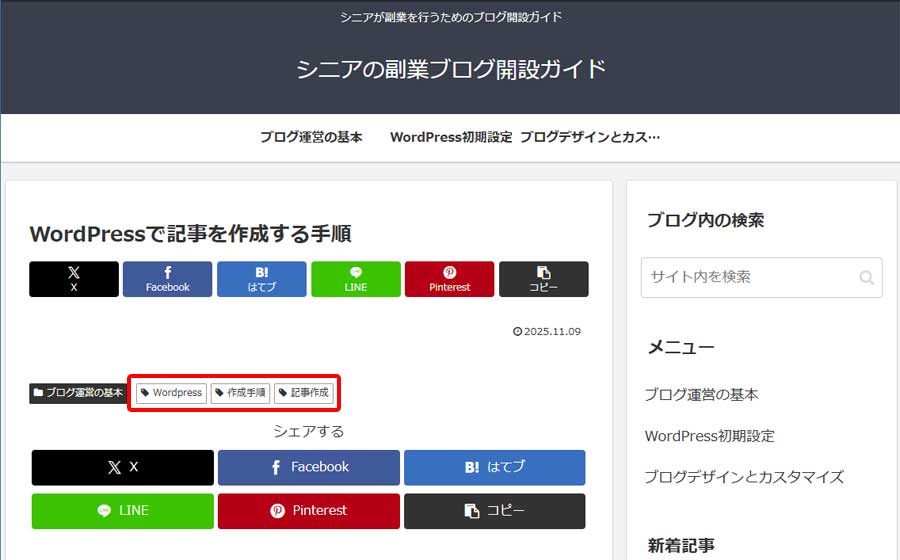Open the ブログ運営の基本 category badge
The width and height of the screenshot is (900, 560).
click(79, 393)
